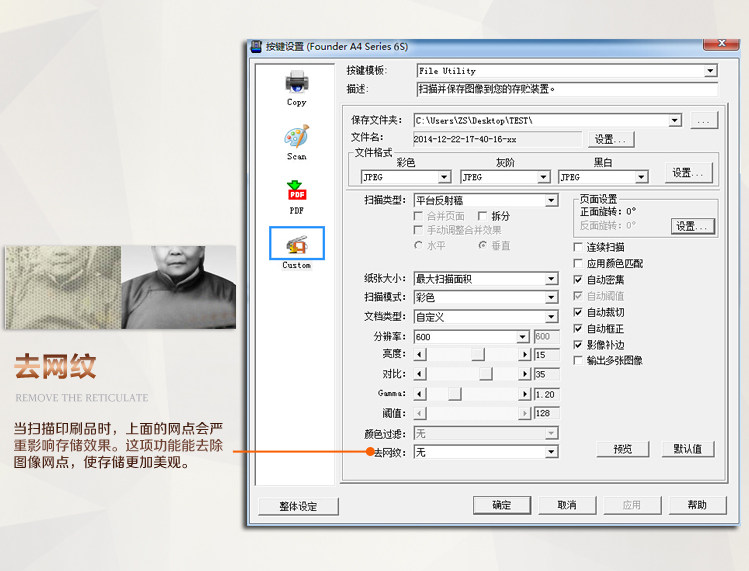749x571 pixels.
Task: Click the brightness slider left arrow
Action: point(420,355)
